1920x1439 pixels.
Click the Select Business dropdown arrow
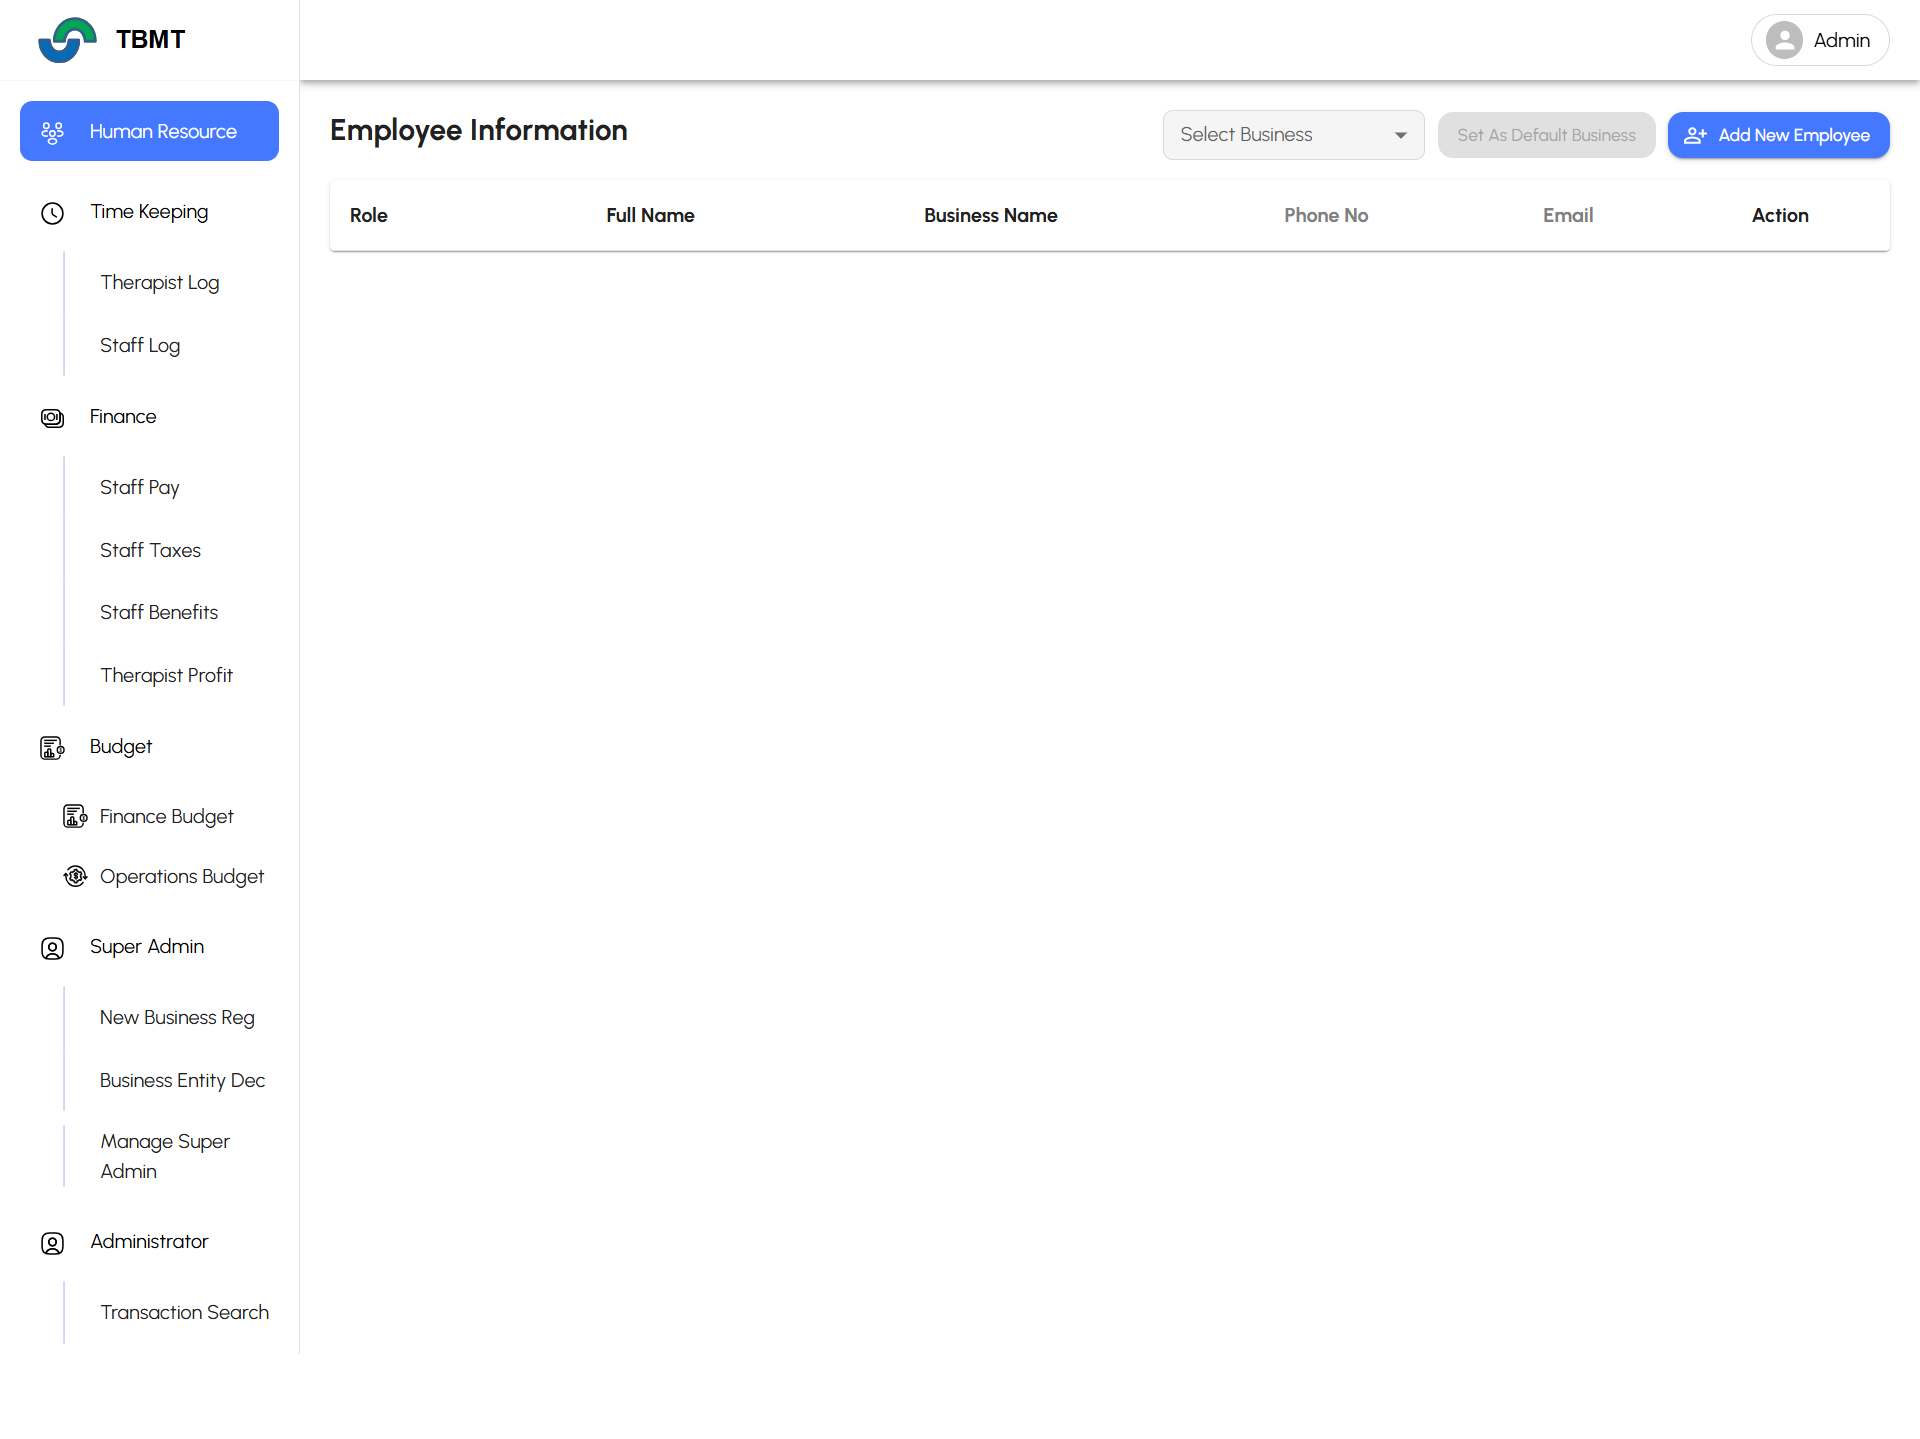(1400, 135)
